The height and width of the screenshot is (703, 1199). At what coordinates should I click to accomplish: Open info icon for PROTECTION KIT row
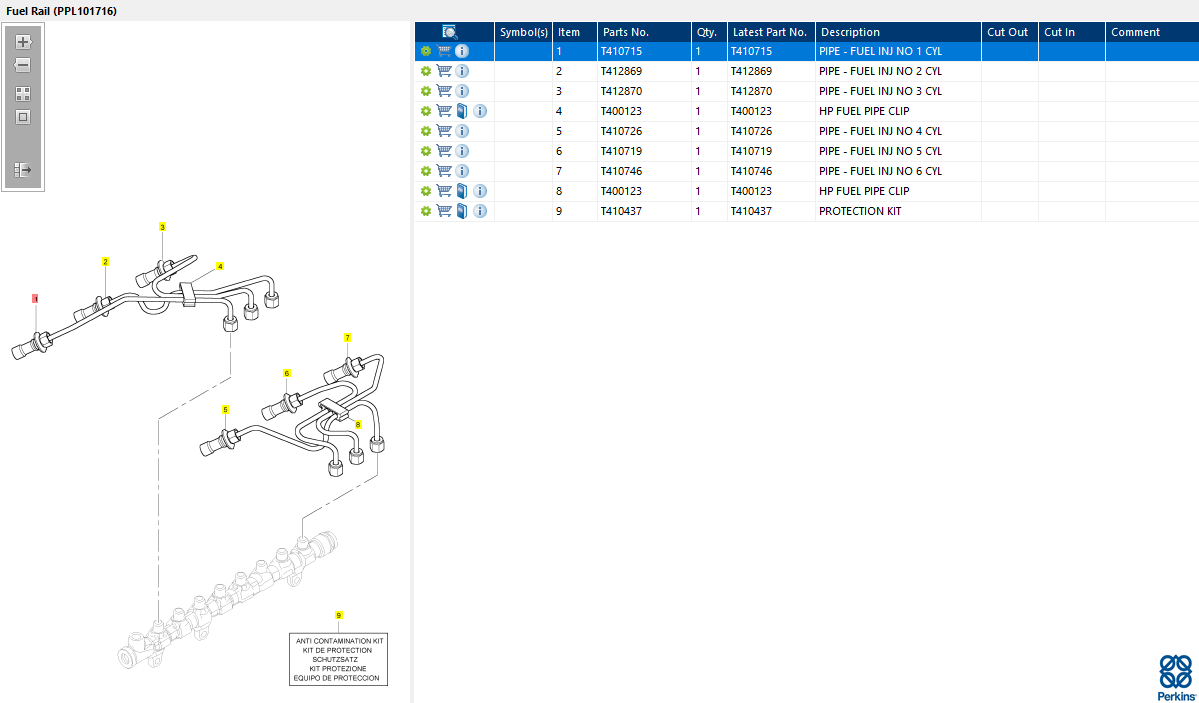tap(480, 210)
